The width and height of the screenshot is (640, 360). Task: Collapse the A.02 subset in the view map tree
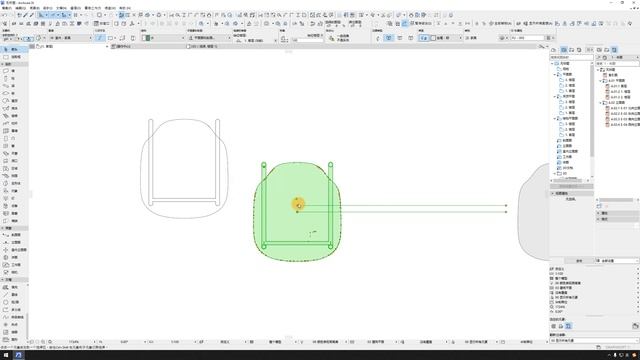point(601,103)
